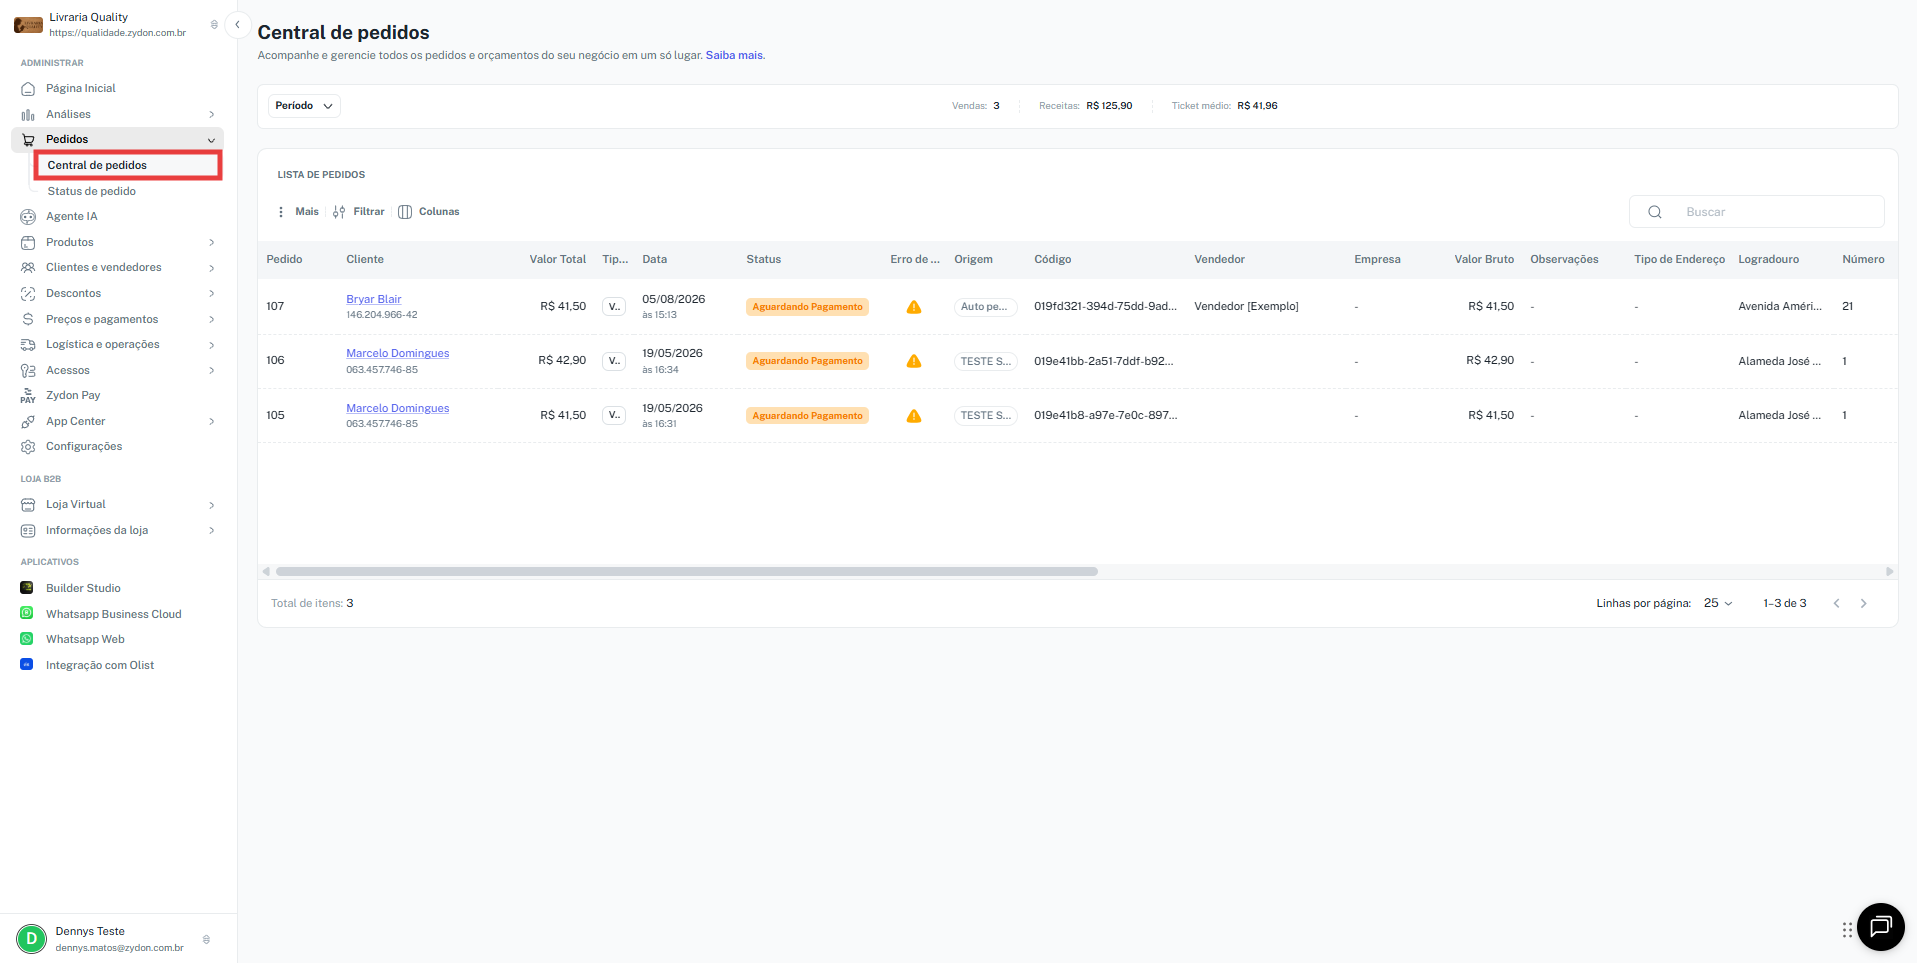
Task: Expand Preços e pagamentos chevron
Action: point(211,320)
